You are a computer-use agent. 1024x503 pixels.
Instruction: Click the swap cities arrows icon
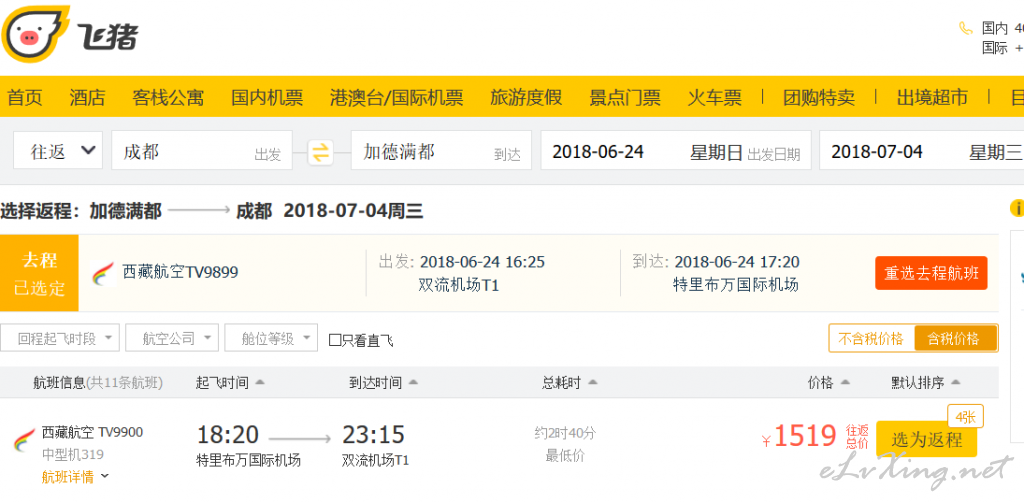[x=321, y=153]
